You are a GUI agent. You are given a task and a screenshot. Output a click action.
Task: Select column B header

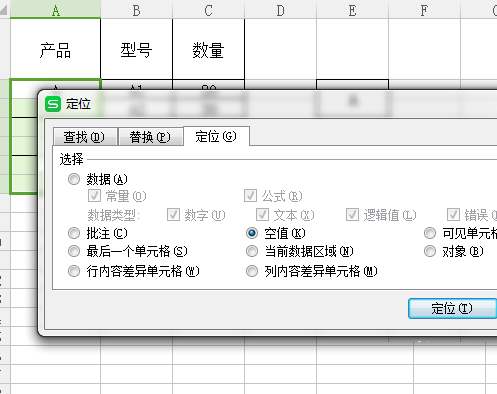[x=136, y=9]
